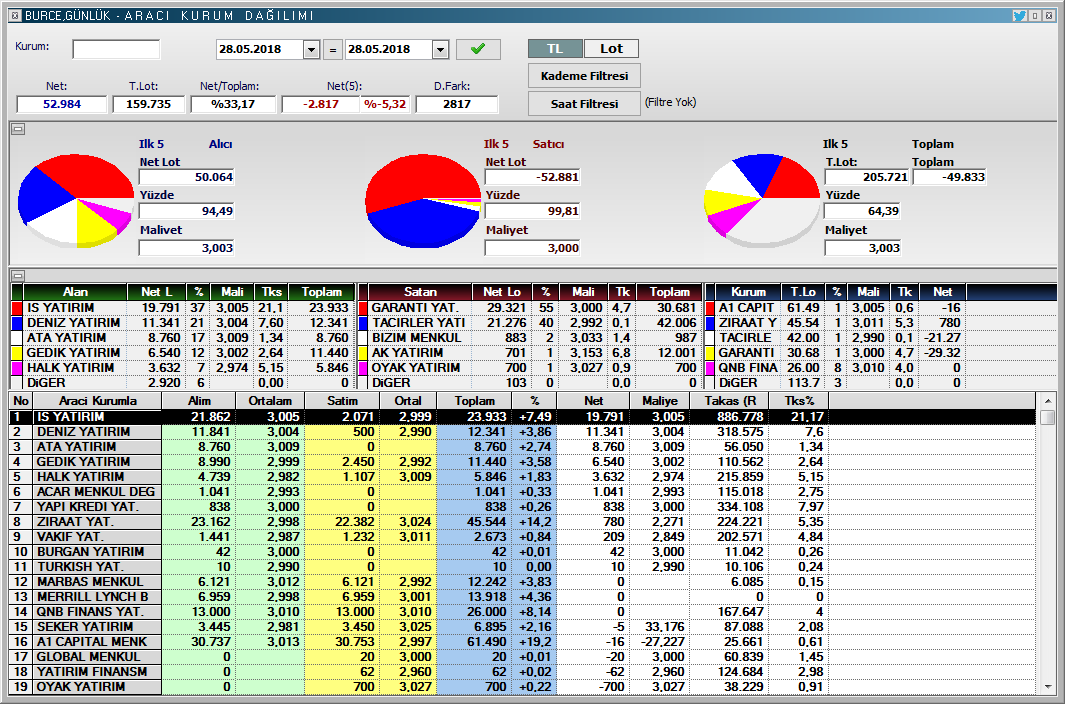Click the yellow swatch beside GEDIK YATIRIM in Alan table

pyautogui.click(x=18, y=353)
